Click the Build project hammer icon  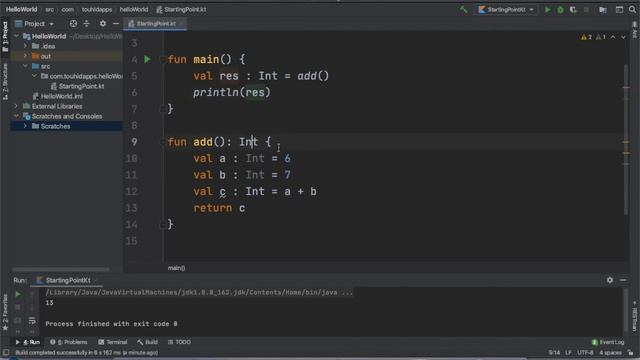[463, 9]
